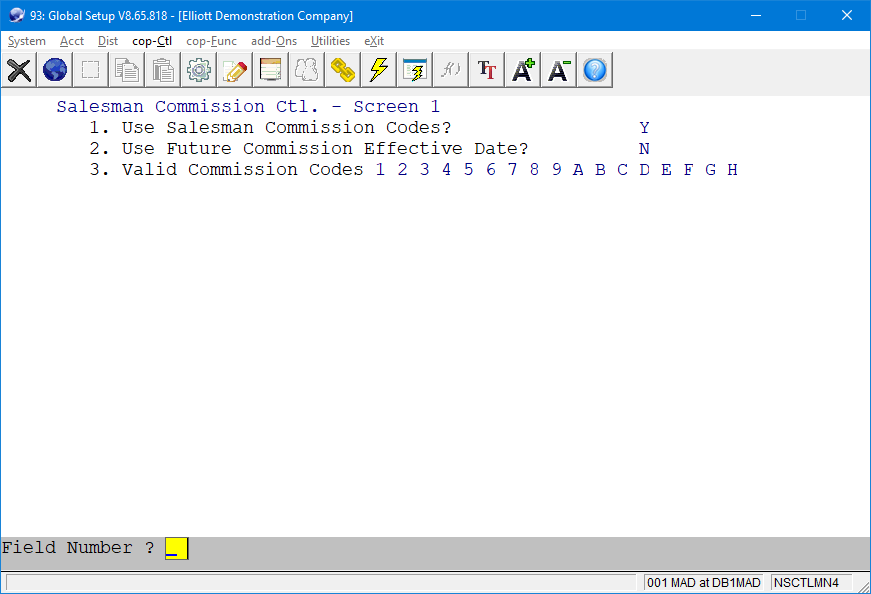Click commission code H value
This screenshot has height=594, width=871.
coord(732,169)
